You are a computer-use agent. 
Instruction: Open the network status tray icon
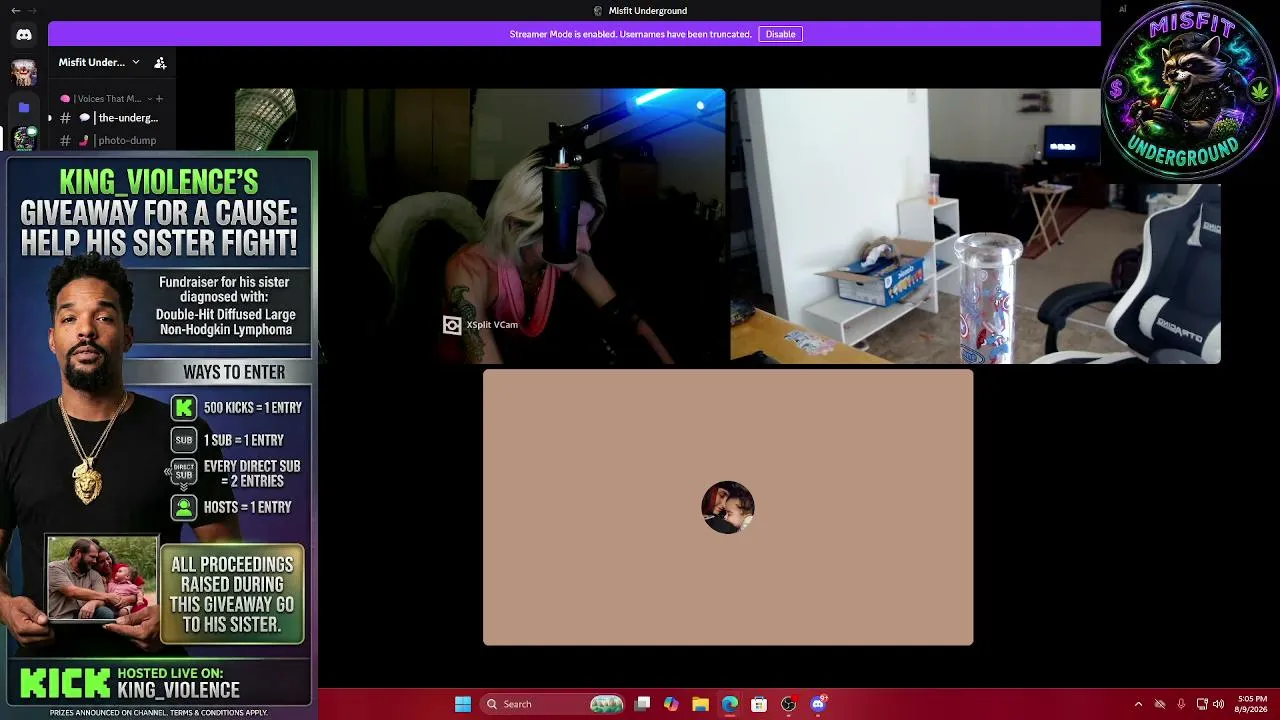1202,704
